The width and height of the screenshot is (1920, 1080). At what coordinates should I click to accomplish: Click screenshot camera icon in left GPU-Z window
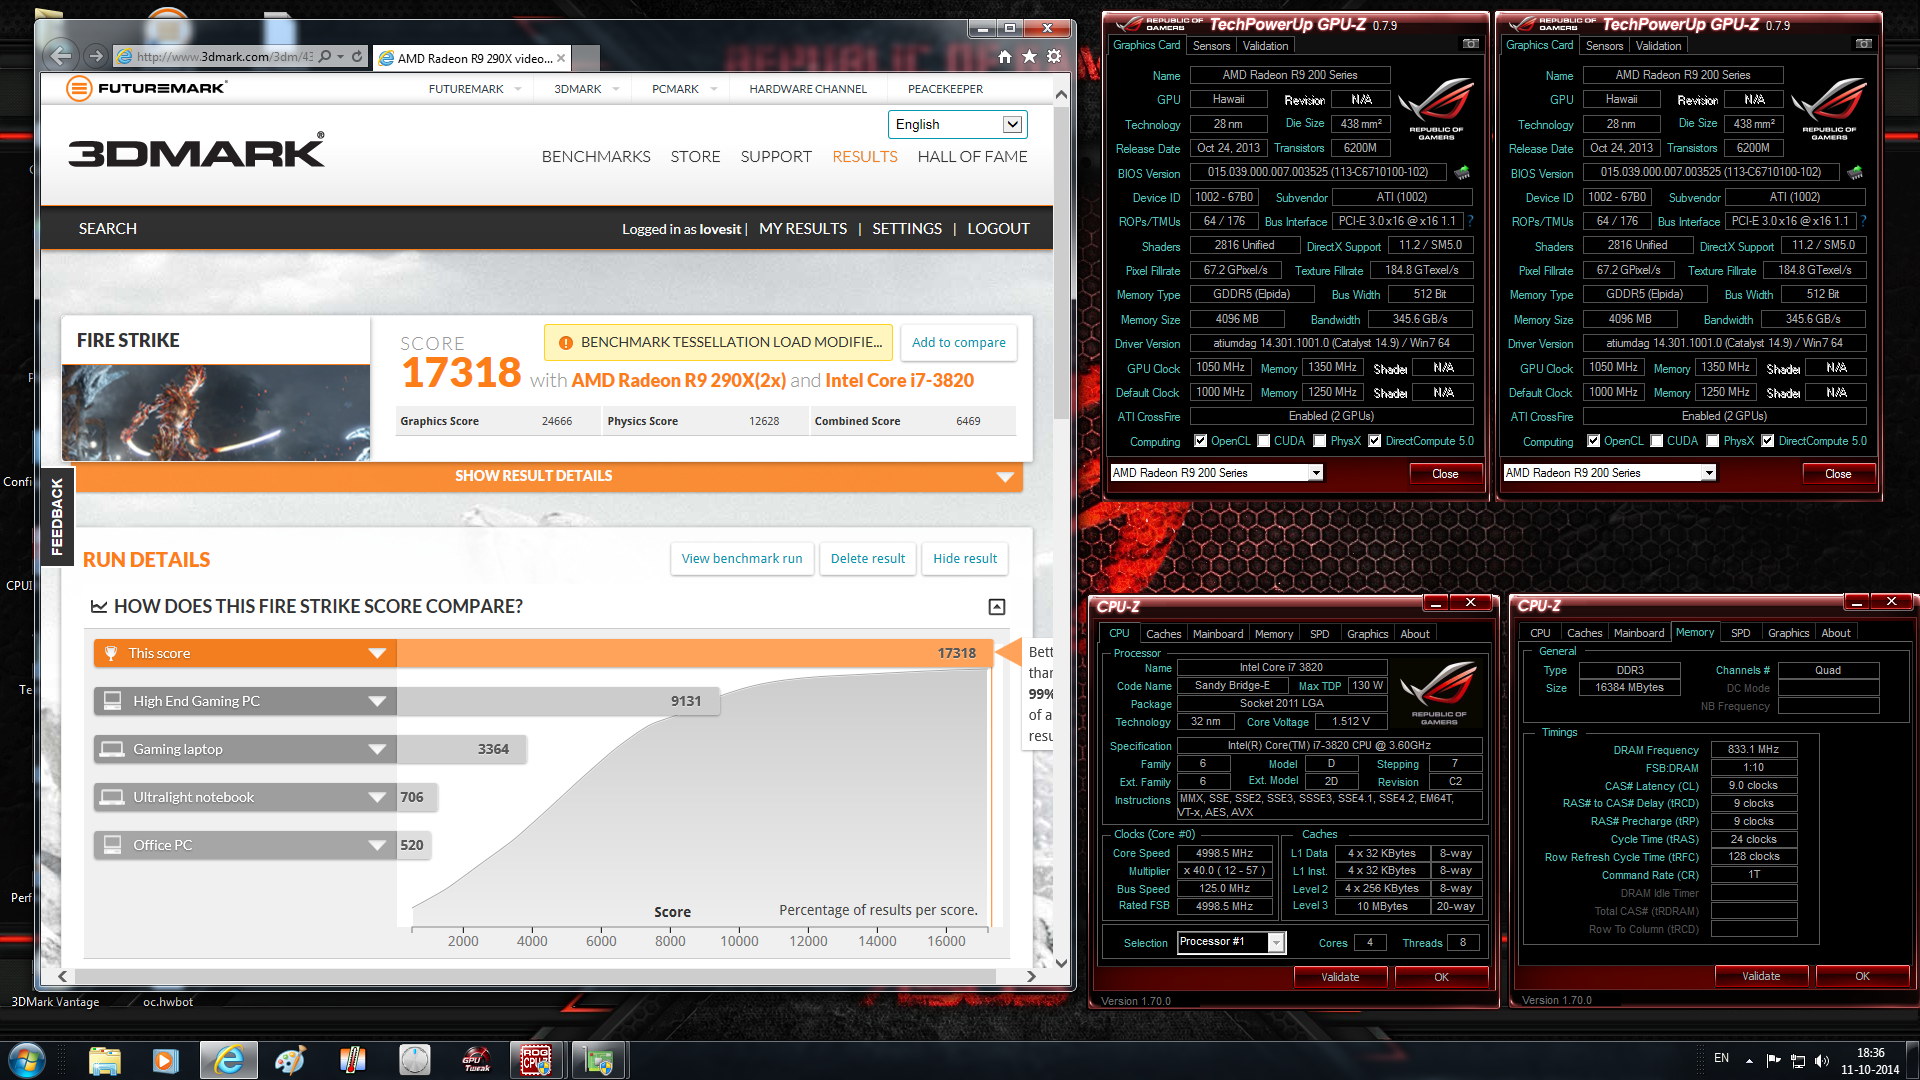(1471, 44)
